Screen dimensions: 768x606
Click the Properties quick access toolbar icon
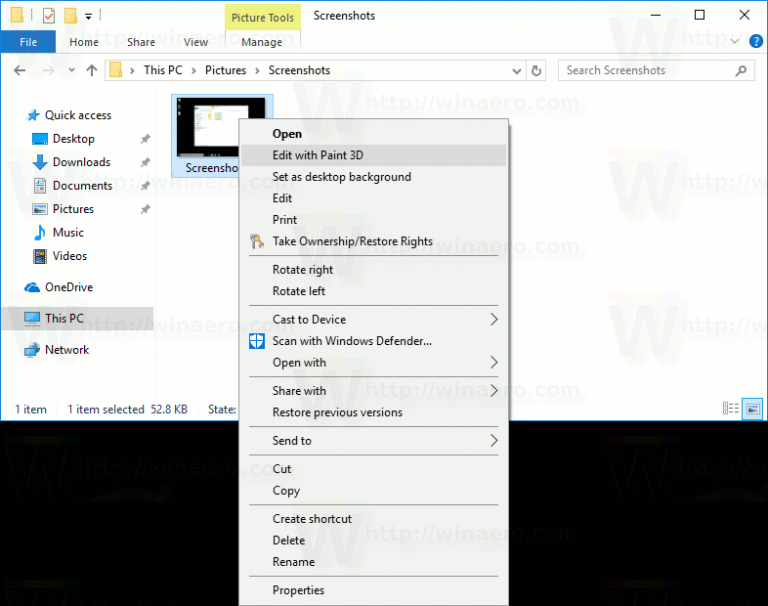coord(49,16)
